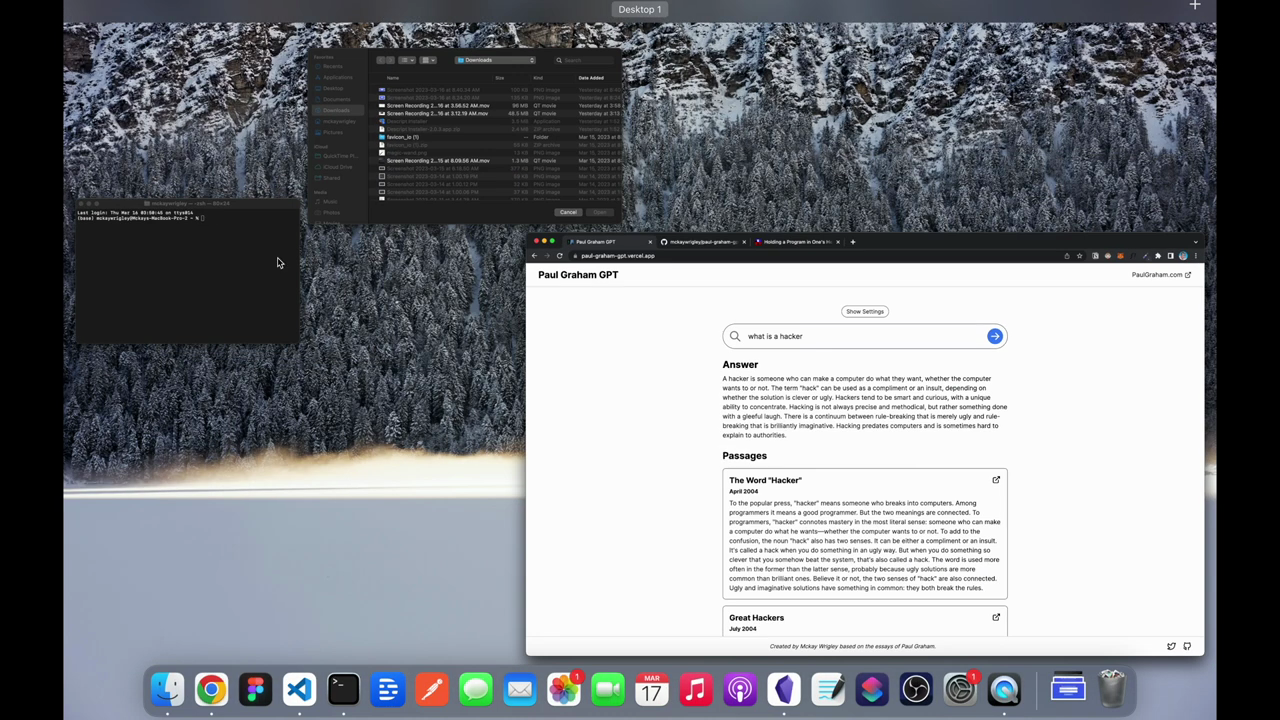Open Obsidian from the Dock
Viewport: 1280px width, 720px height.
[783, 689]
